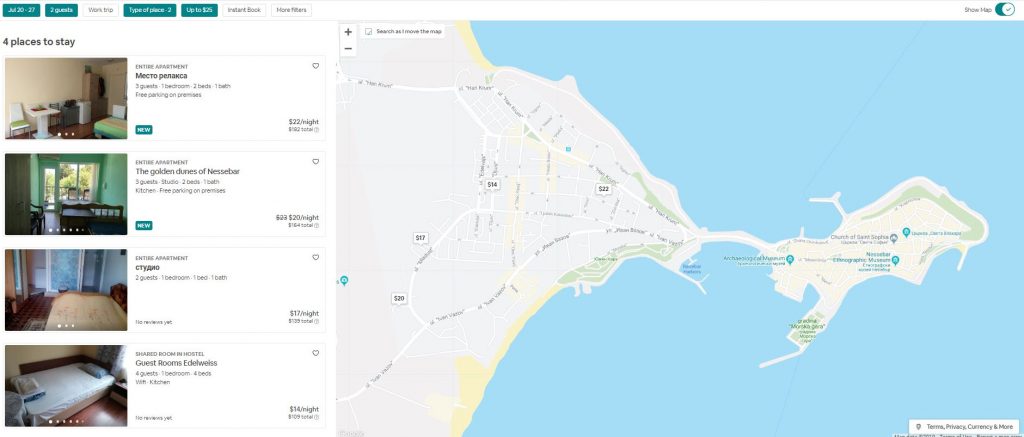Select the Type of place filter

(149, 10)
